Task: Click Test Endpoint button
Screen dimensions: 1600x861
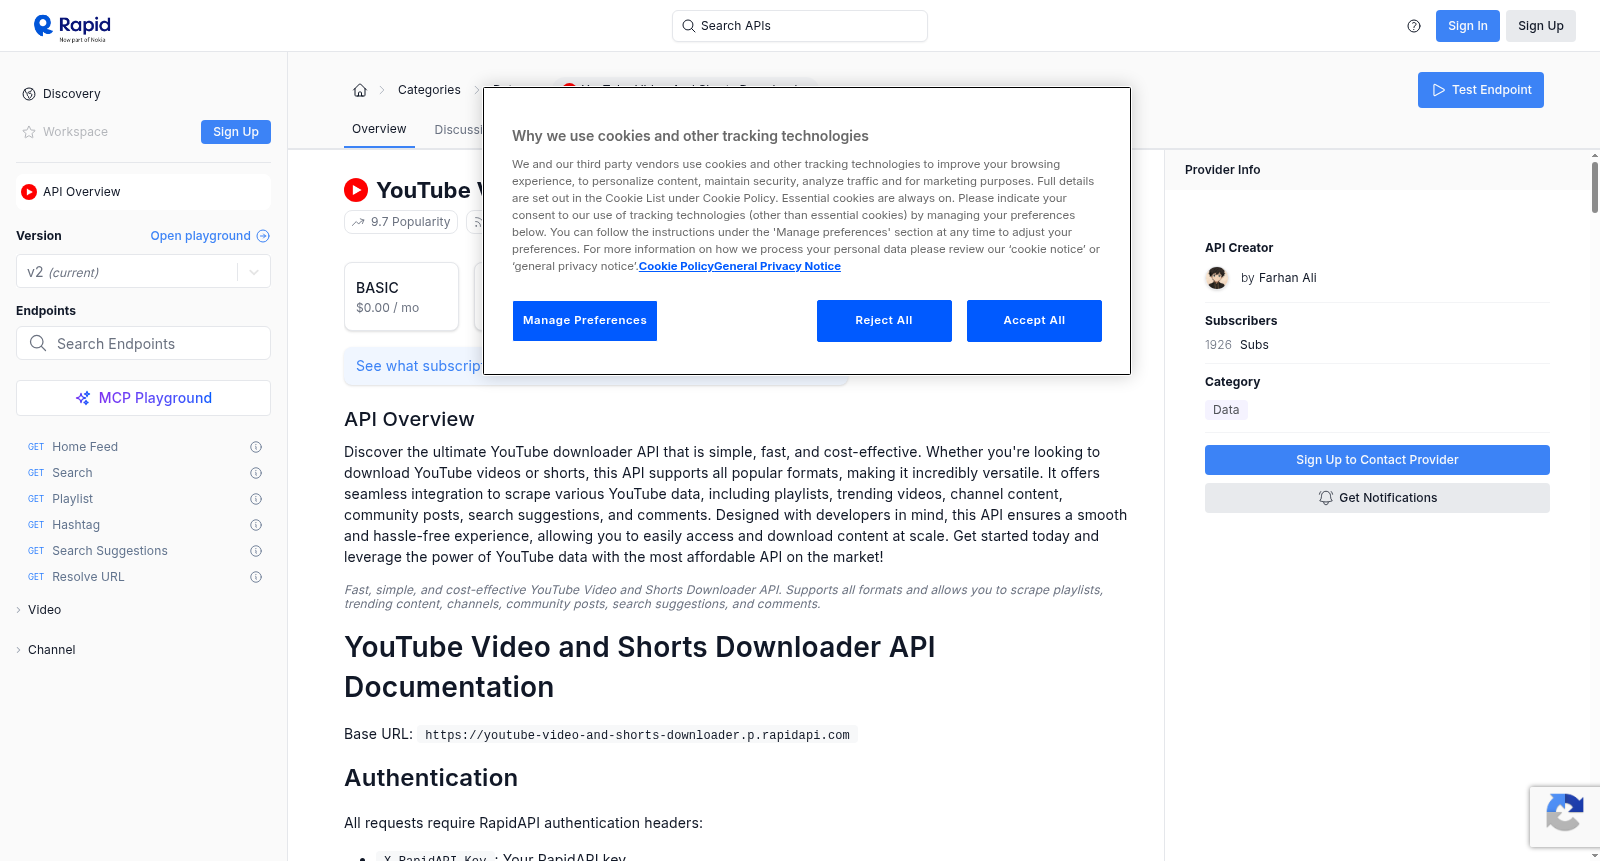Action: pos(1481,90)
